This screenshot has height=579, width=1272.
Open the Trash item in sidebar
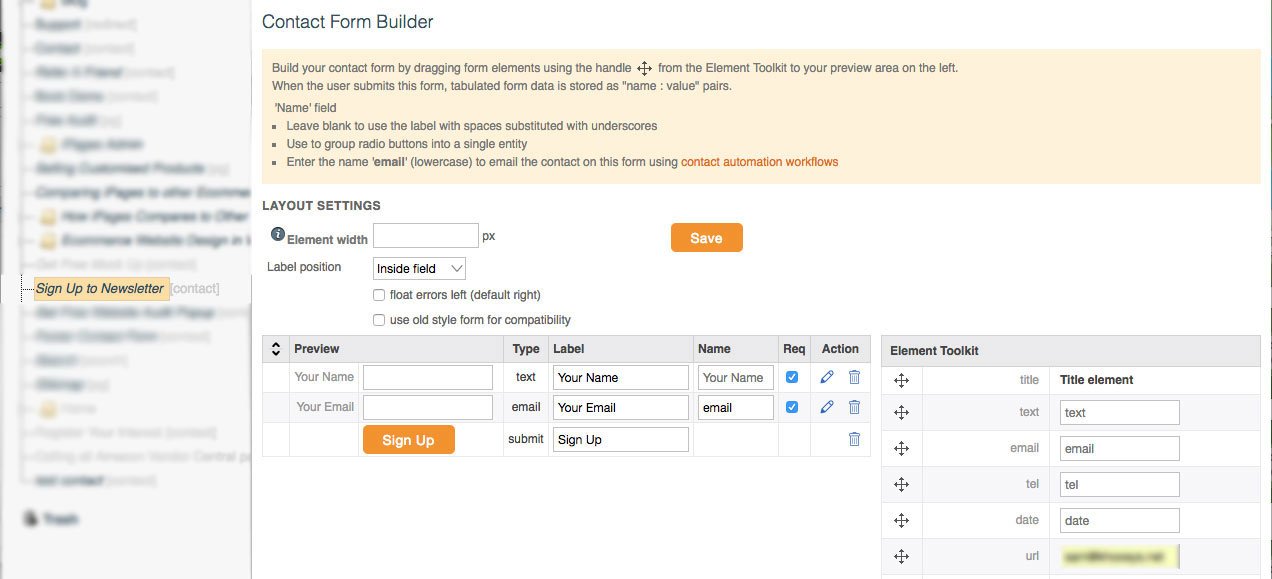(x=59, y=519)
